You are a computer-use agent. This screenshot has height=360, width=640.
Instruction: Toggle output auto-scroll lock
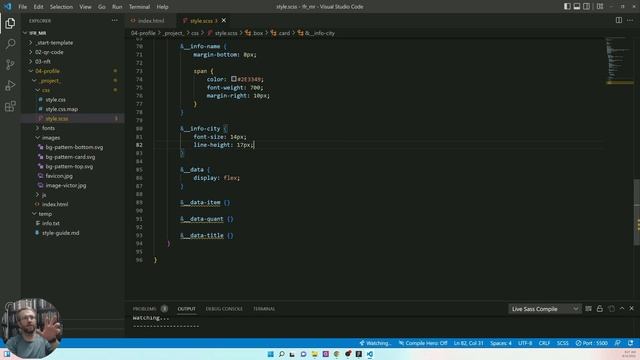600,309
